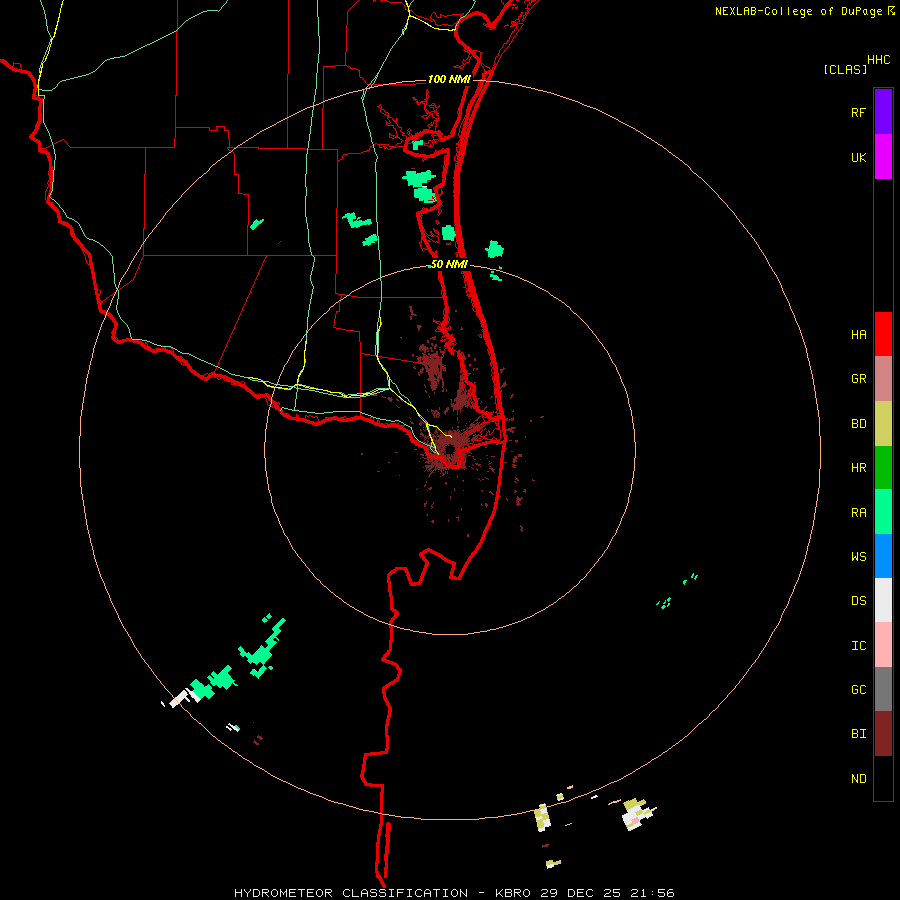This screenshot has width=900, height=900.
Task: Click the "WS" legend label
Action: pyautogui.click(x=858, y=557)
